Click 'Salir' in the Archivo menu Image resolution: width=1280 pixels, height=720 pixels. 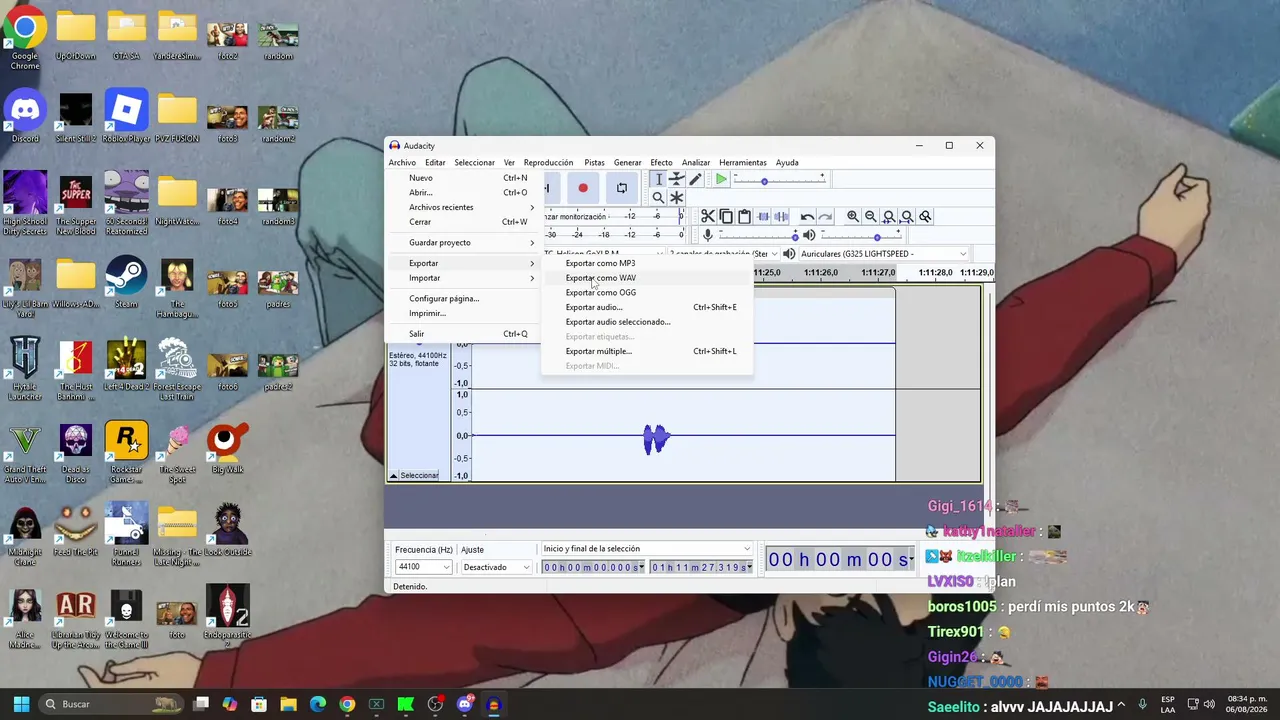click(x=463, y=334)
